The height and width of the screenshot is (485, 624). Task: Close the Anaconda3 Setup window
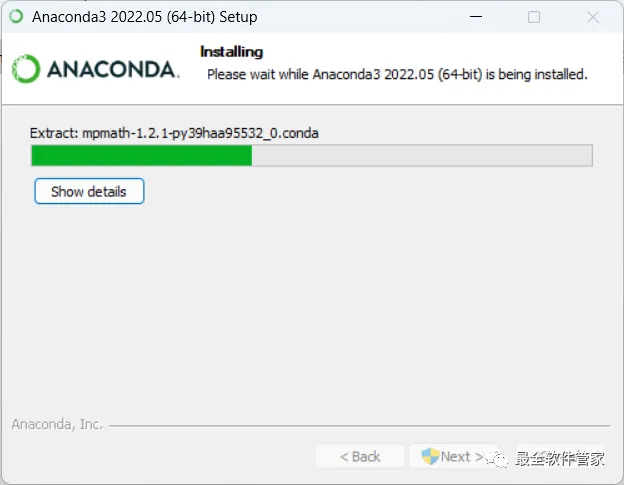tap(593, 17)
